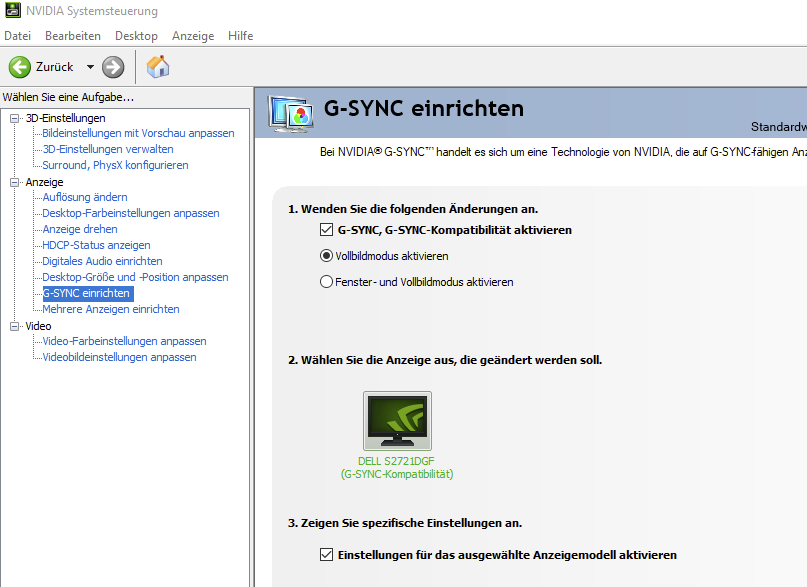Open Video-Farbeinstellungen anpassen

124,341
